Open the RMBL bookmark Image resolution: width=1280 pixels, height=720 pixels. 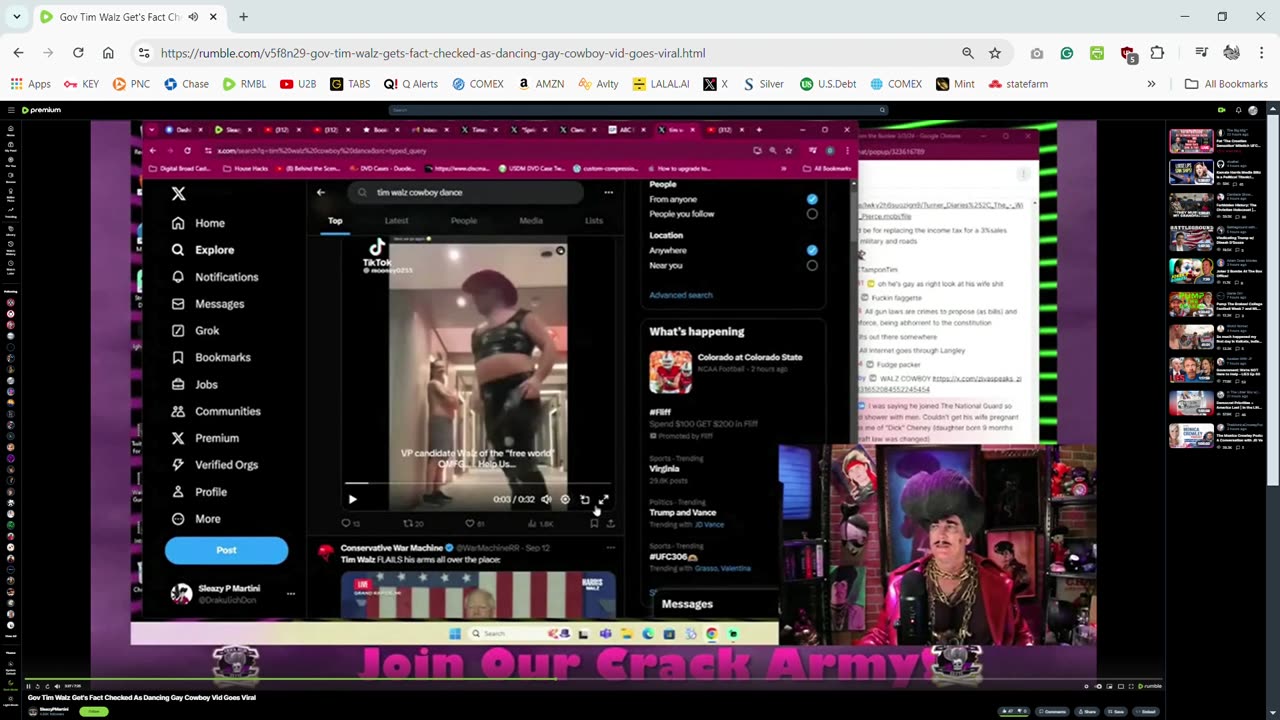tap(244, 84)
